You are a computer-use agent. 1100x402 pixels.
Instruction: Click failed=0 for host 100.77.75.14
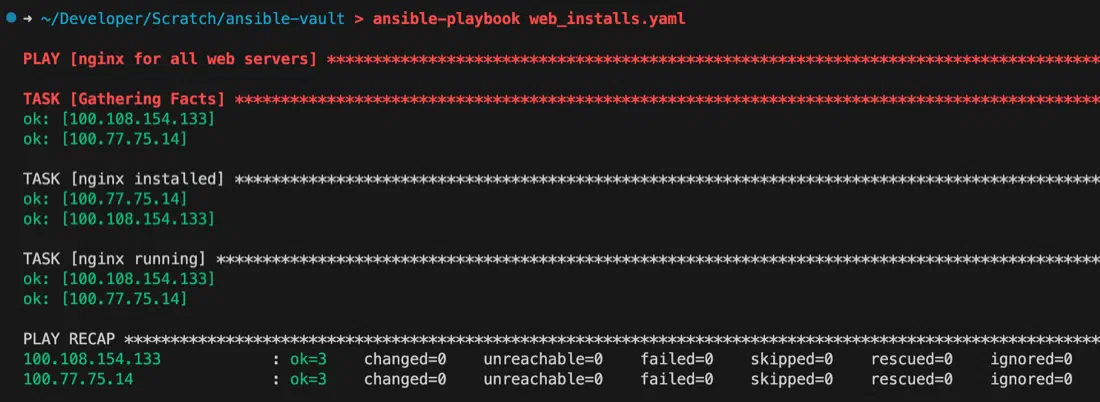coord(677,380)
